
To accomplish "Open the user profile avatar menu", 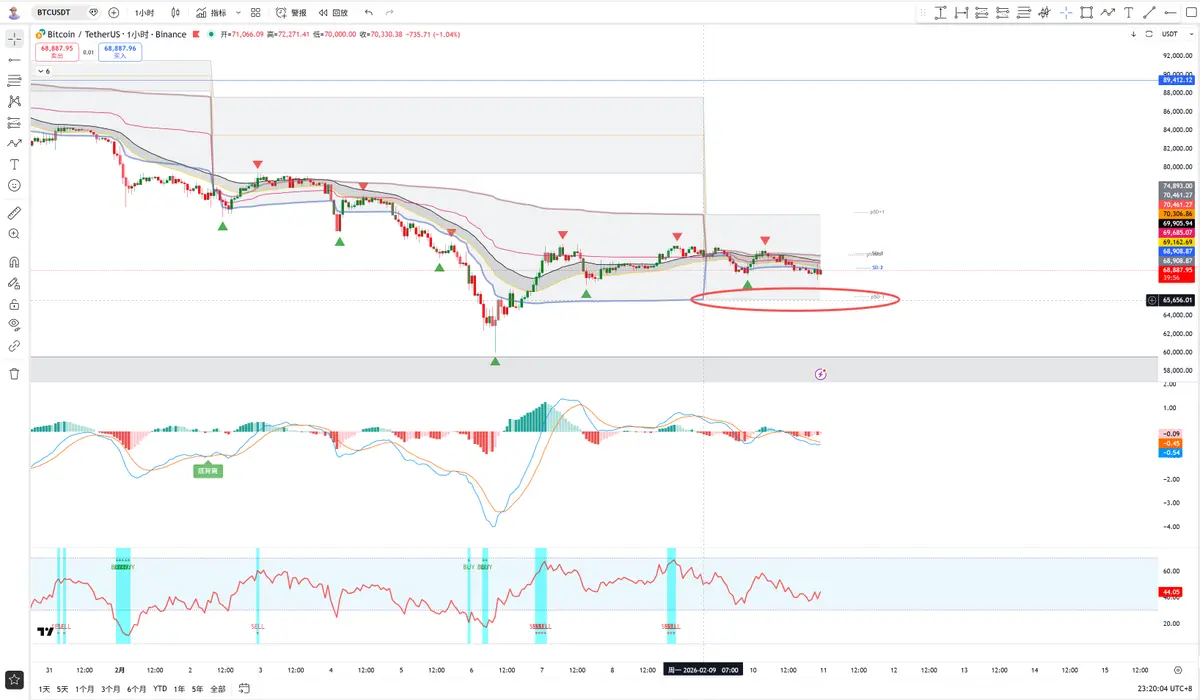I will pos(13,13).
